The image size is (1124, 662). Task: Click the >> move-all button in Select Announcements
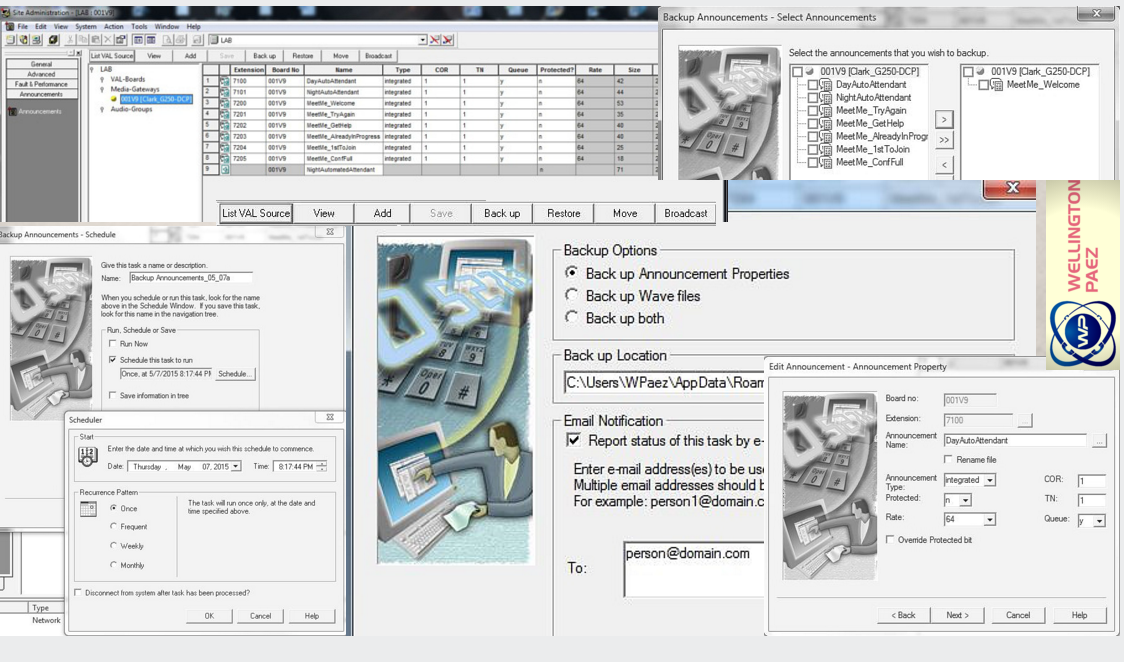(x=944, y=140)
